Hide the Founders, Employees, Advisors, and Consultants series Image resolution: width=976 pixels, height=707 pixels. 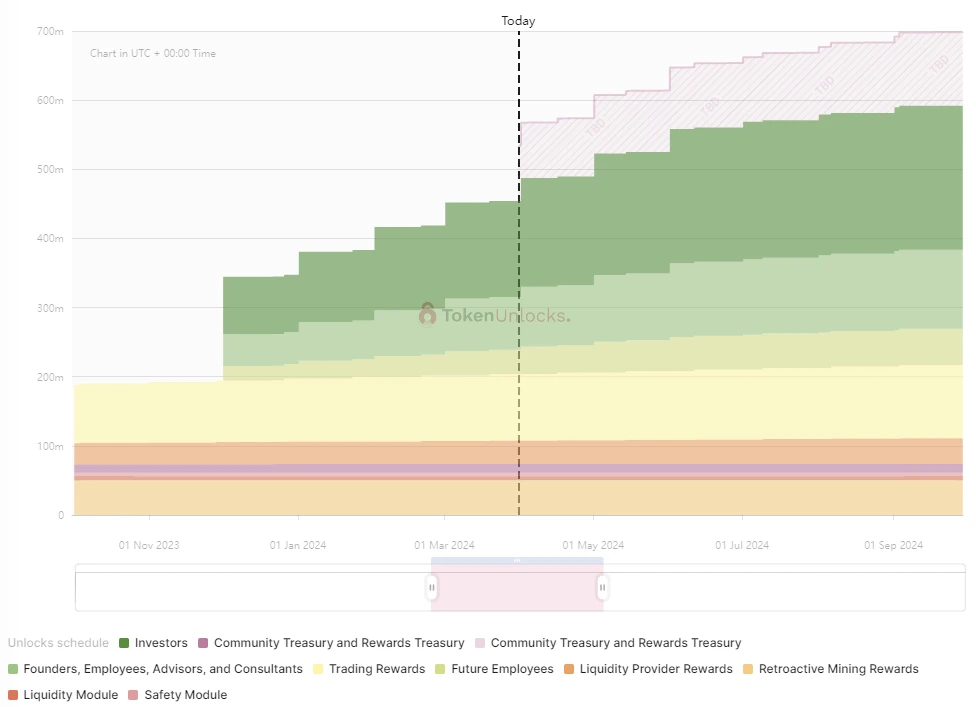click(x=162, y=669)
